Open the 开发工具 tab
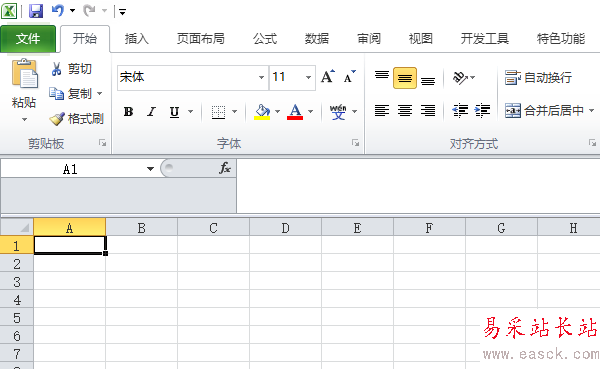 (484, 39)
